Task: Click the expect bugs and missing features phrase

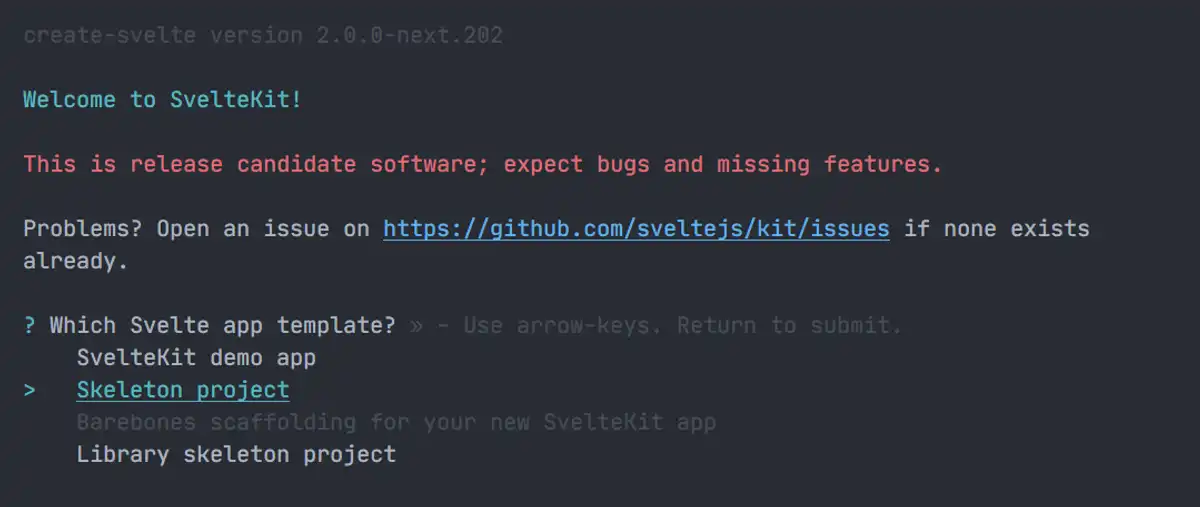Action: tap(723, 164)
